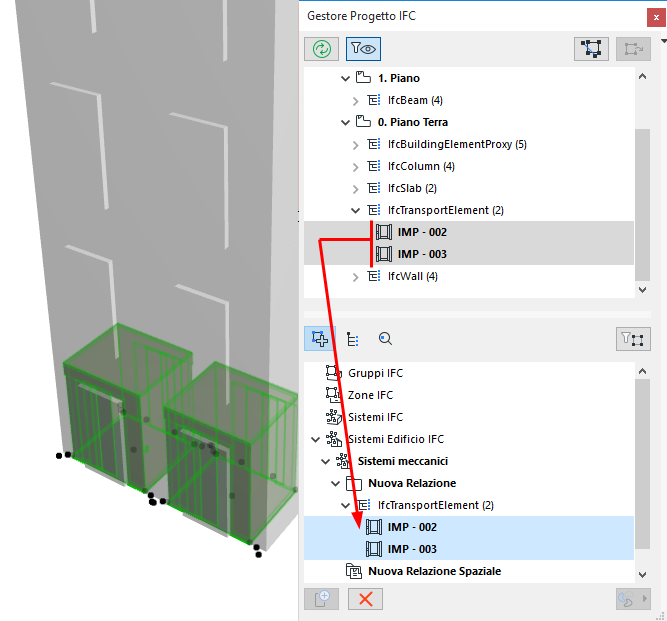667x621 pixels.
Task: Expand the IfcColumn (4) node
Action: pyautogui.click(x=356, y=167)
